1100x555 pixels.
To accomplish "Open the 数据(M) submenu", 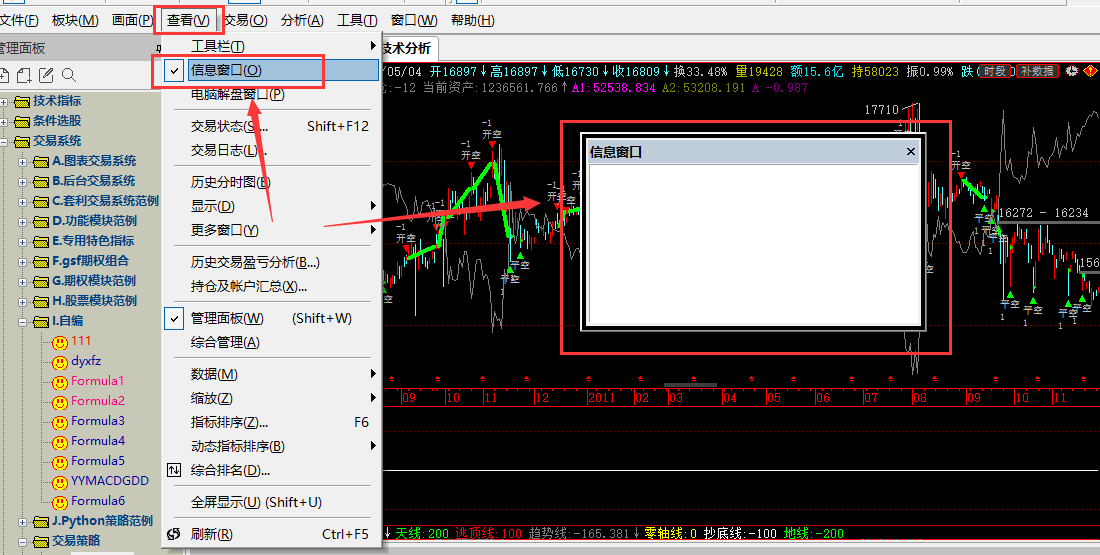I will point(273,374).
